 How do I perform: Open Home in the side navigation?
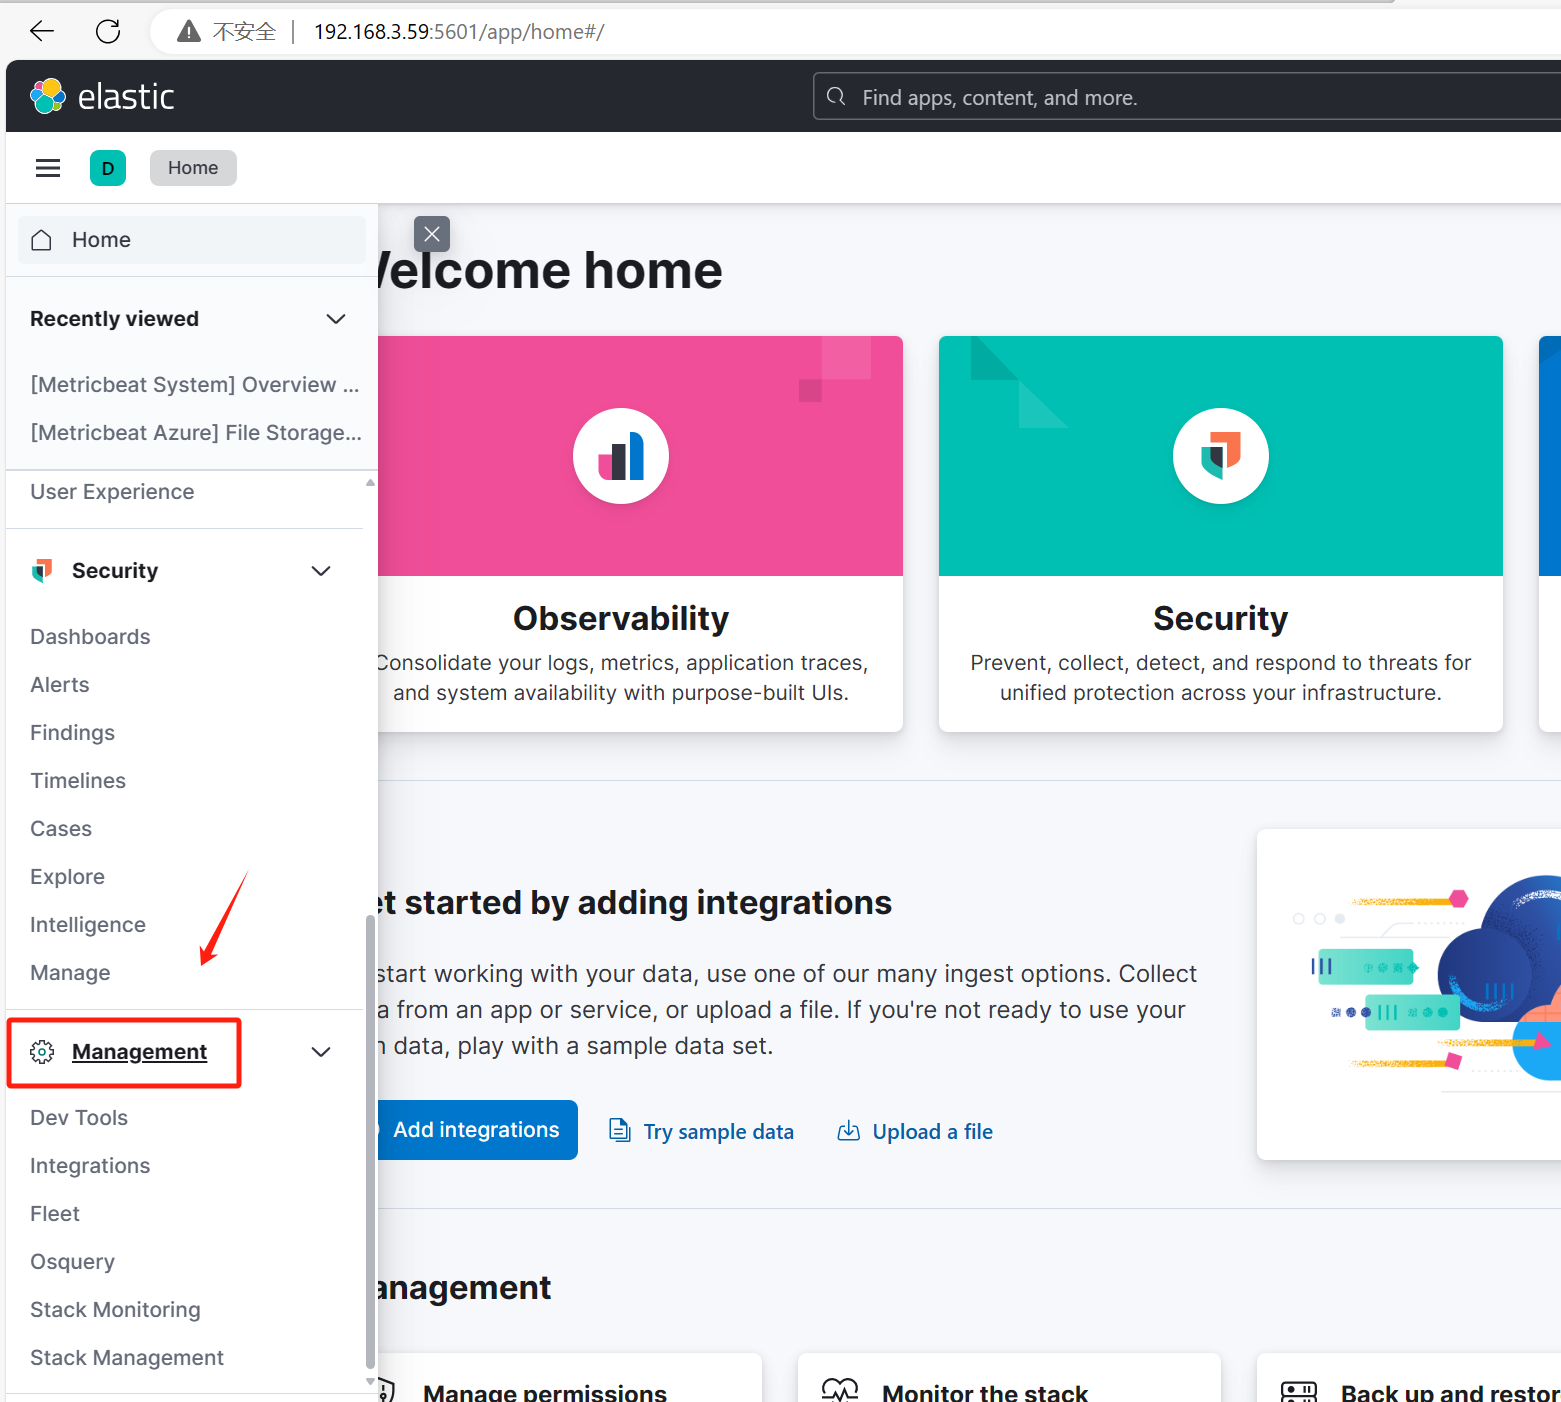tap(192, 240)
